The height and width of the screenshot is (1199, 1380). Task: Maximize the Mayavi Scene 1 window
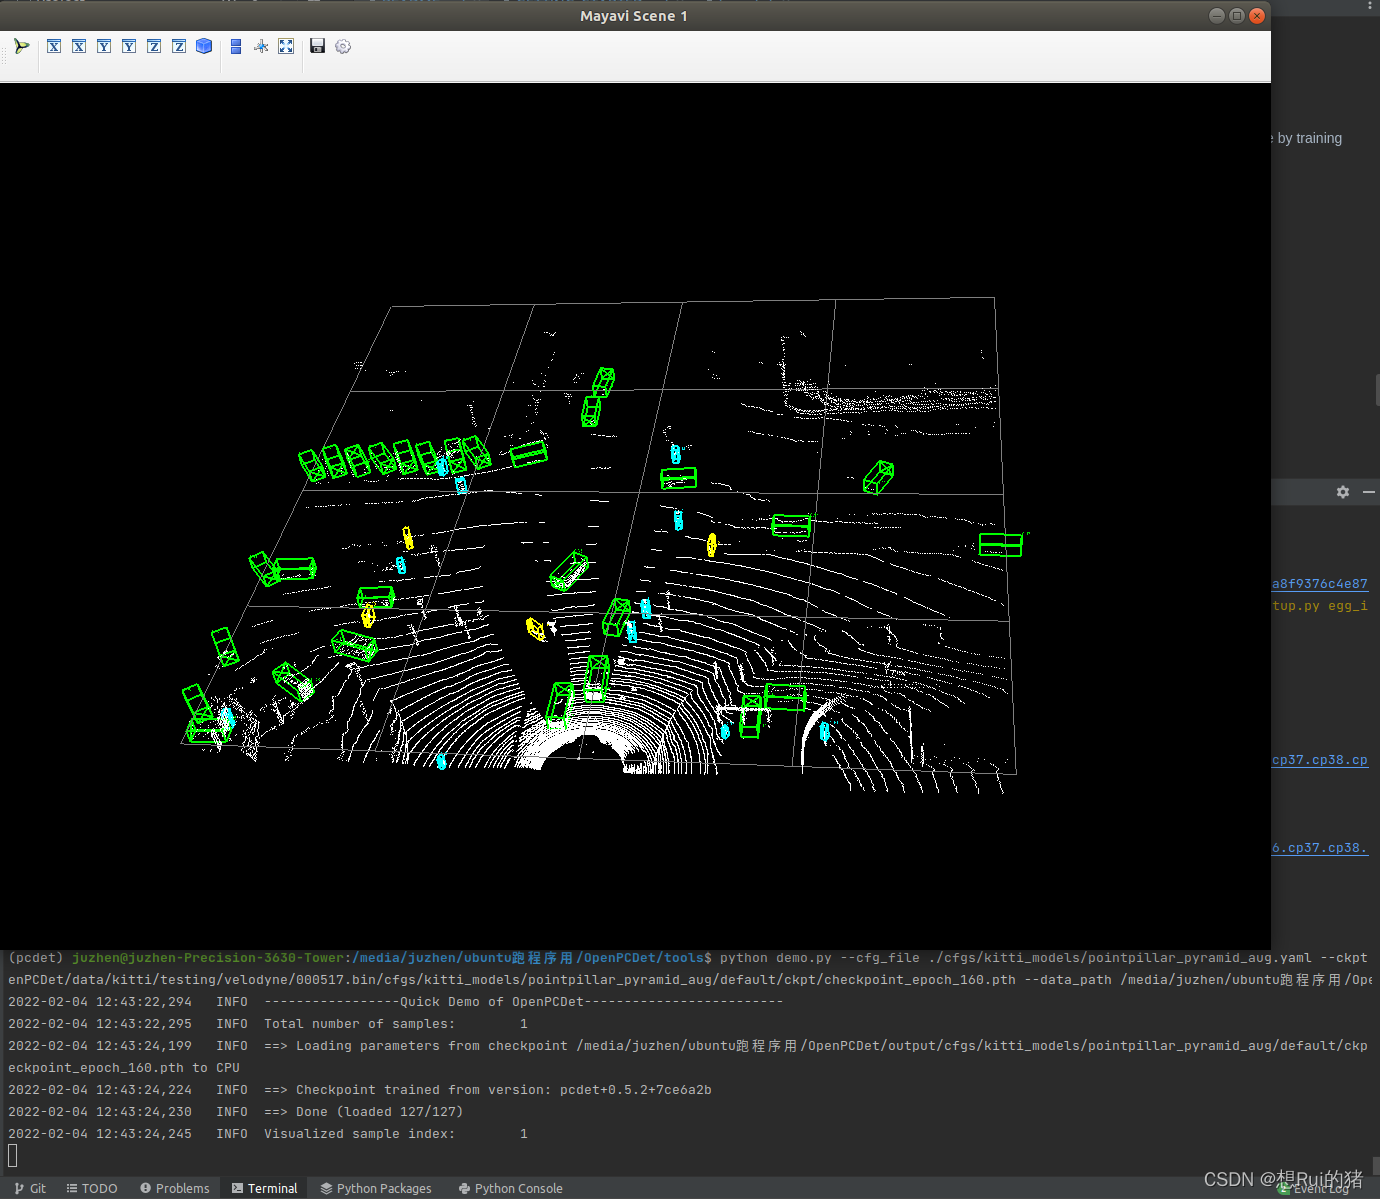point(1237,15)
